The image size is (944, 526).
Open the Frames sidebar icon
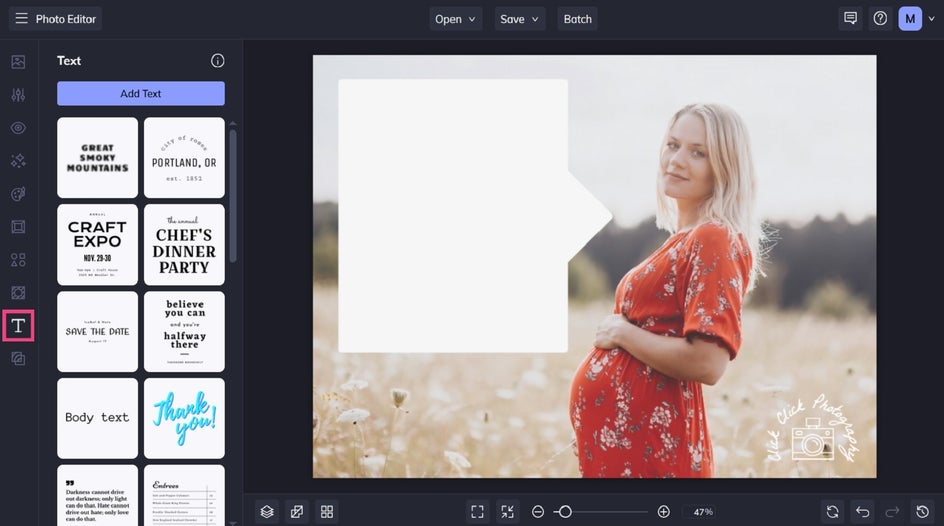tap(18, 227)
